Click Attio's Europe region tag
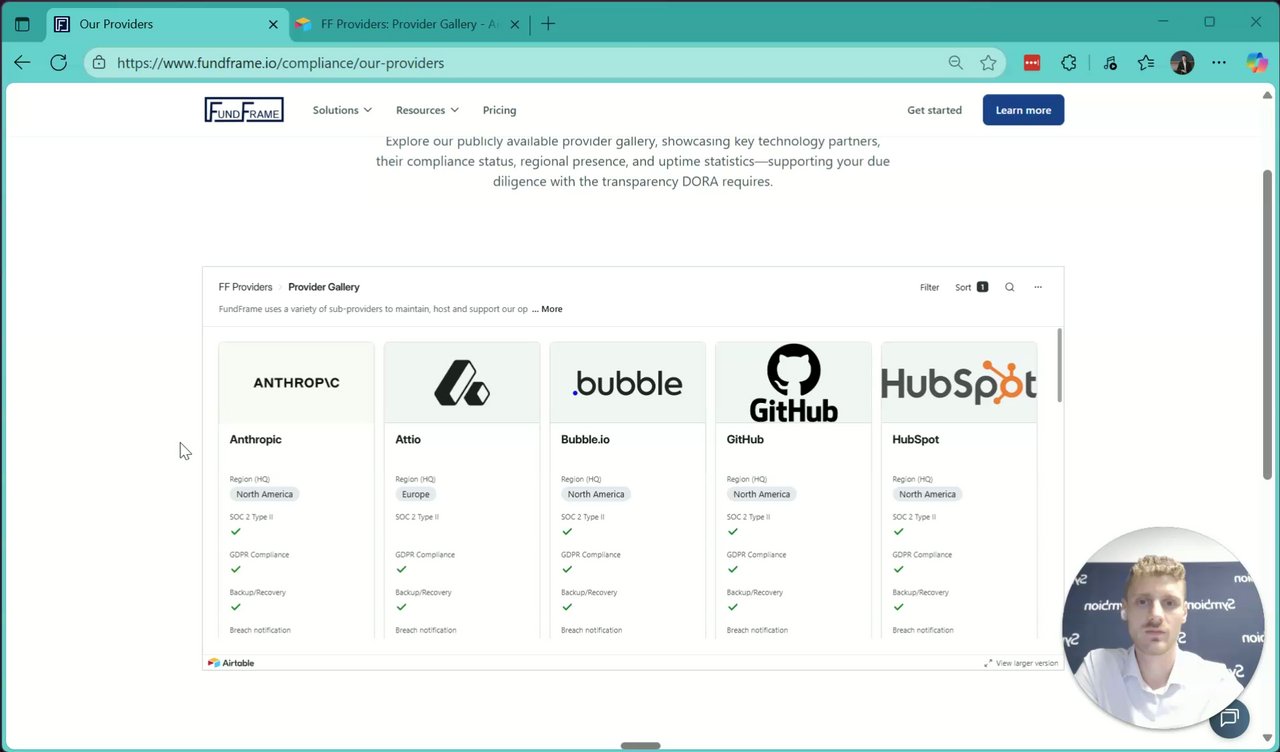The image size is (1280, 752). tap(415, 494)
